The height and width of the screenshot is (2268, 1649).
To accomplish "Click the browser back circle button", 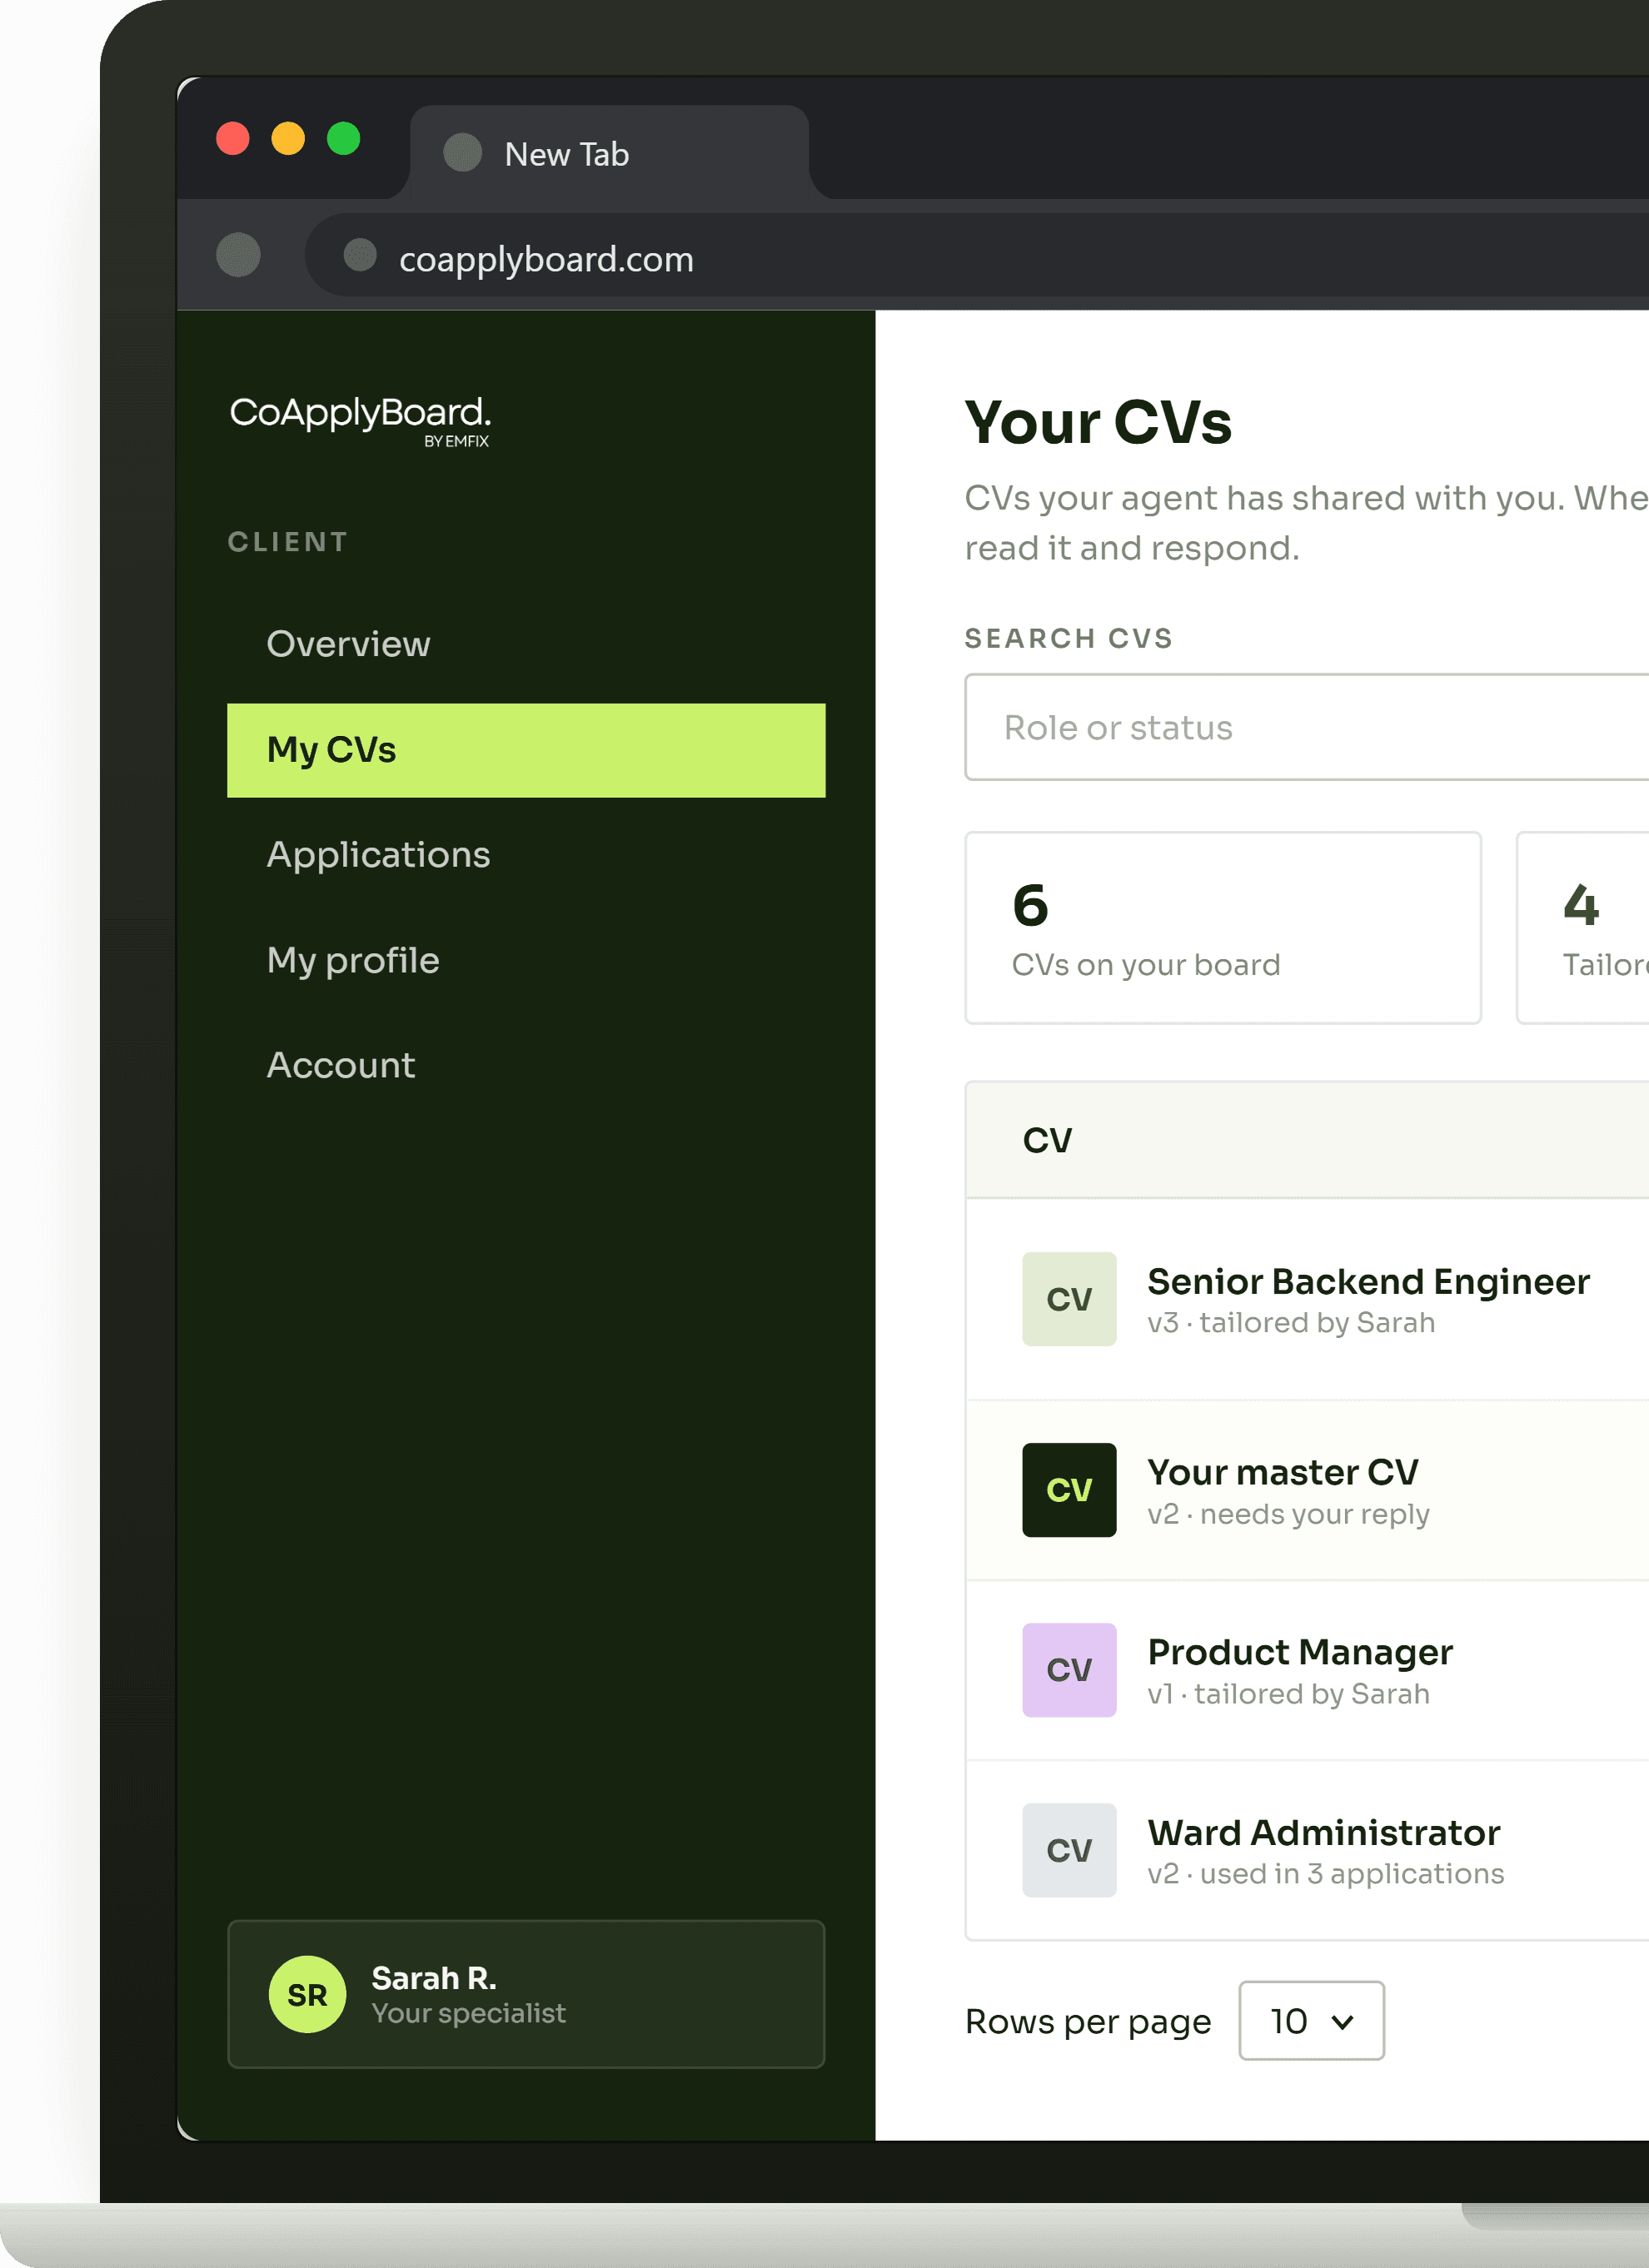I will (238, 255).
